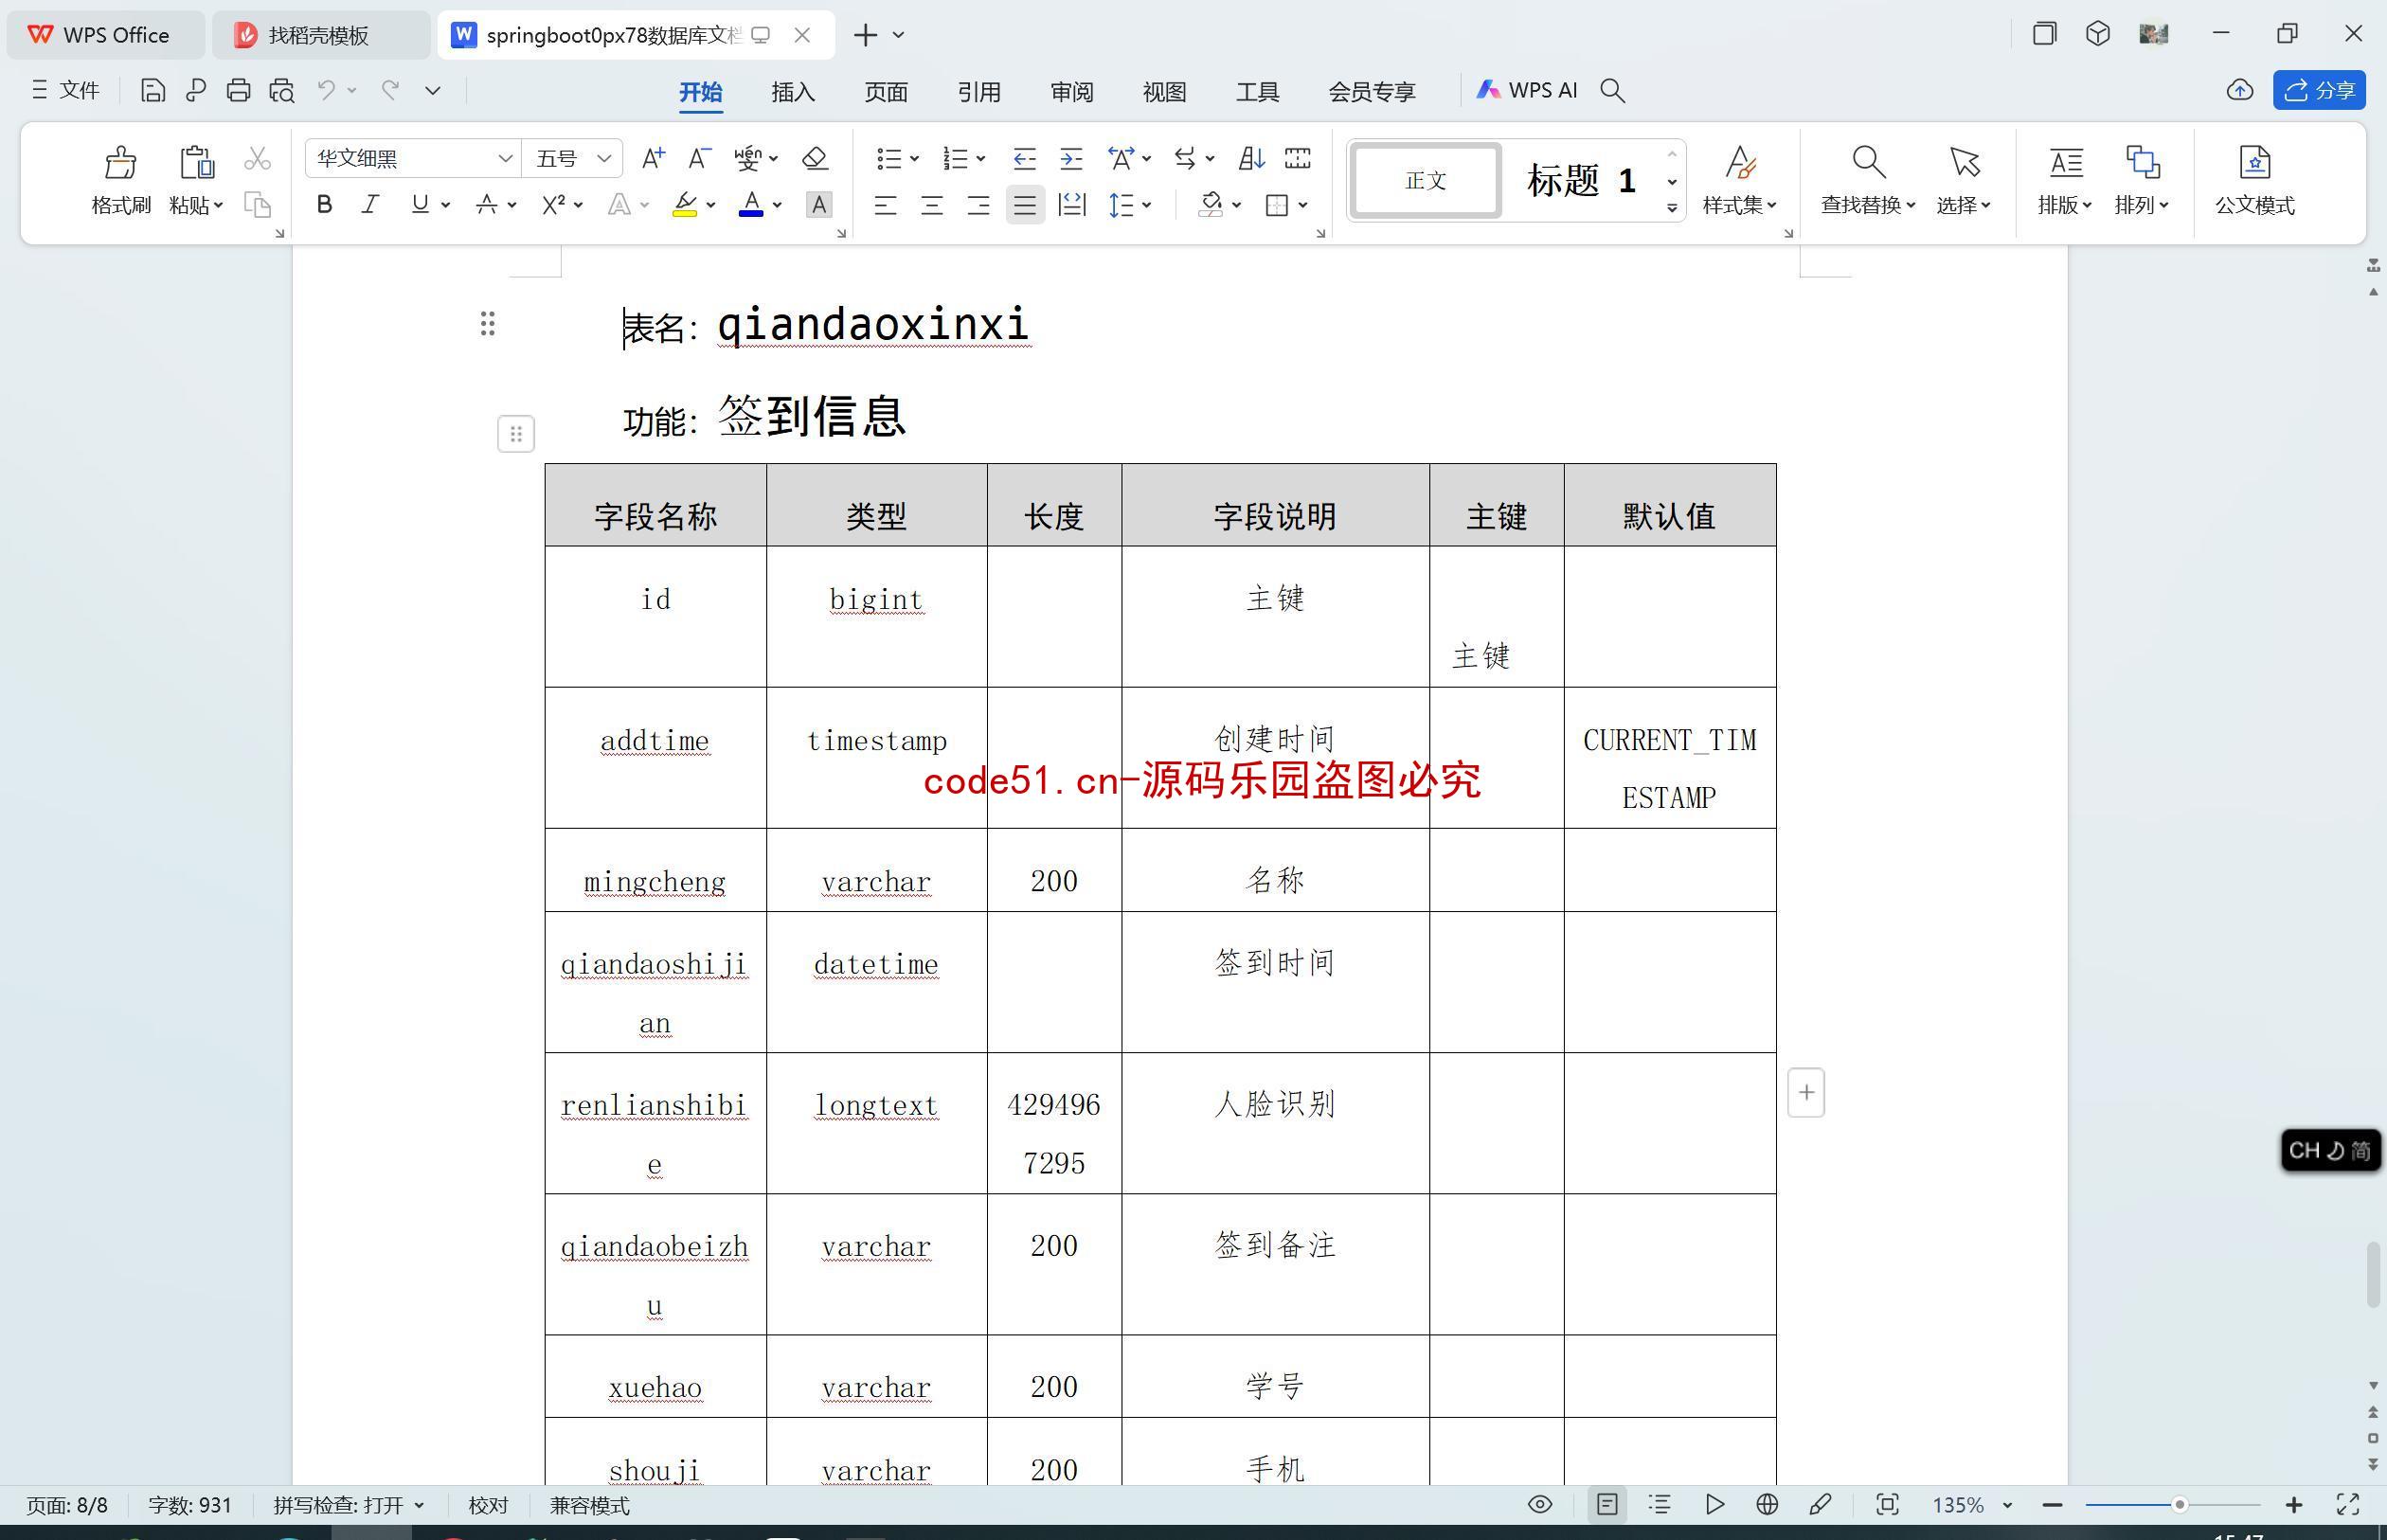Viewport: 2387px width, 1540px height.
Task: Increase font size with A+ icon
Action: [x=653, y=158]
